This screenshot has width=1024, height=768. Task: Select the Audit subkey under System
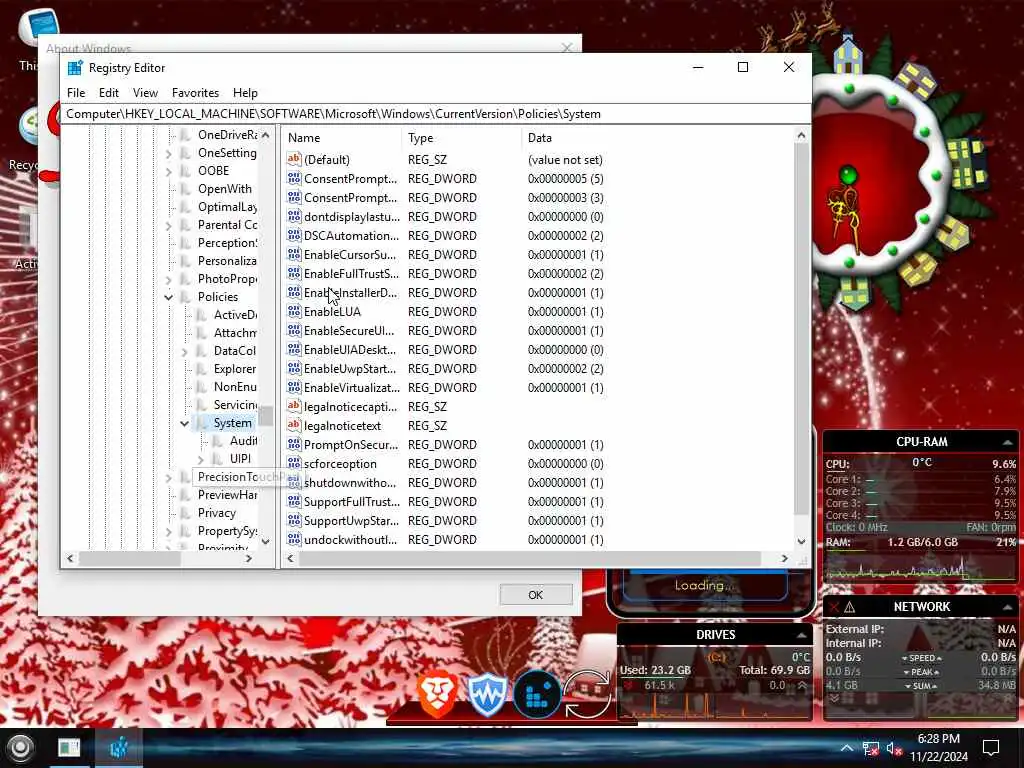[243, 441]
